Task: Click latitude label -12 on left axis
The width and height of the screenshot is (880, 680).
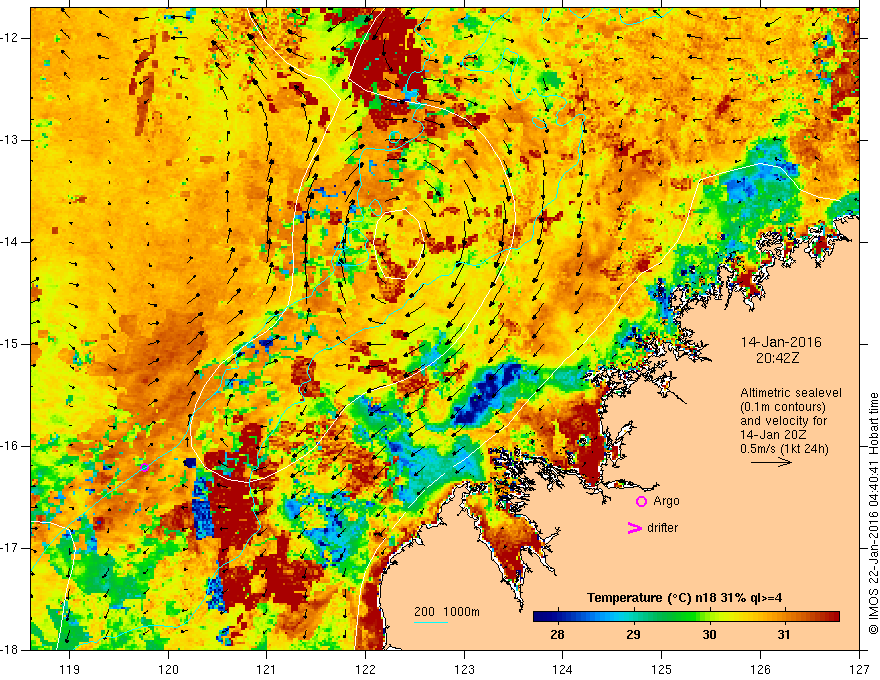Action: [11, 38]
